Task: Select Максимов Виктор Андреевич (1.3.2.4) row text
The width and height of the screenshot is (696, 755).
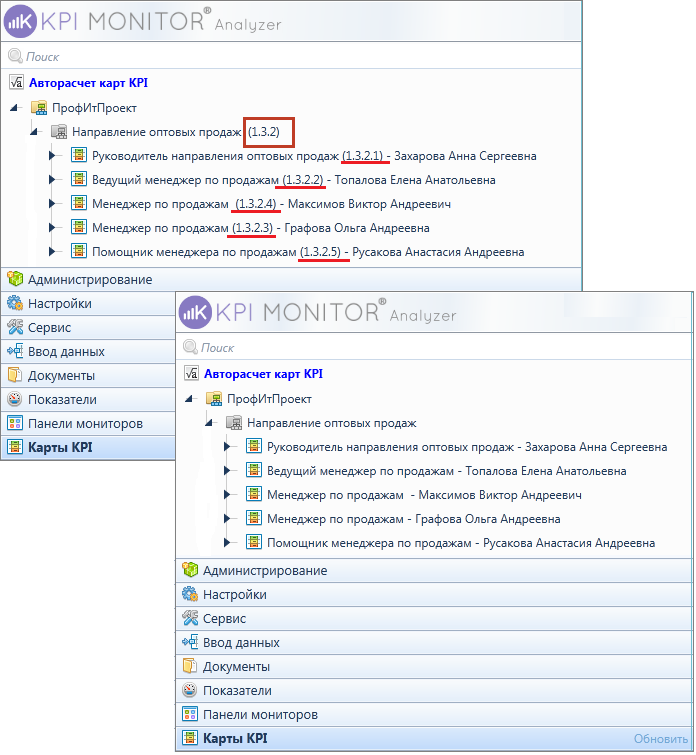Action: [x=271, y=204]
